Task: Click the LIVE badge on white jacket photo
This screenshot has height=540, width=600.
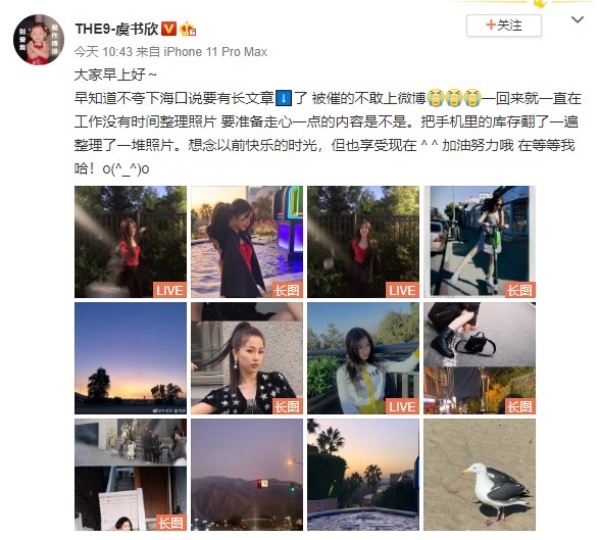Action: coord(402,406)
